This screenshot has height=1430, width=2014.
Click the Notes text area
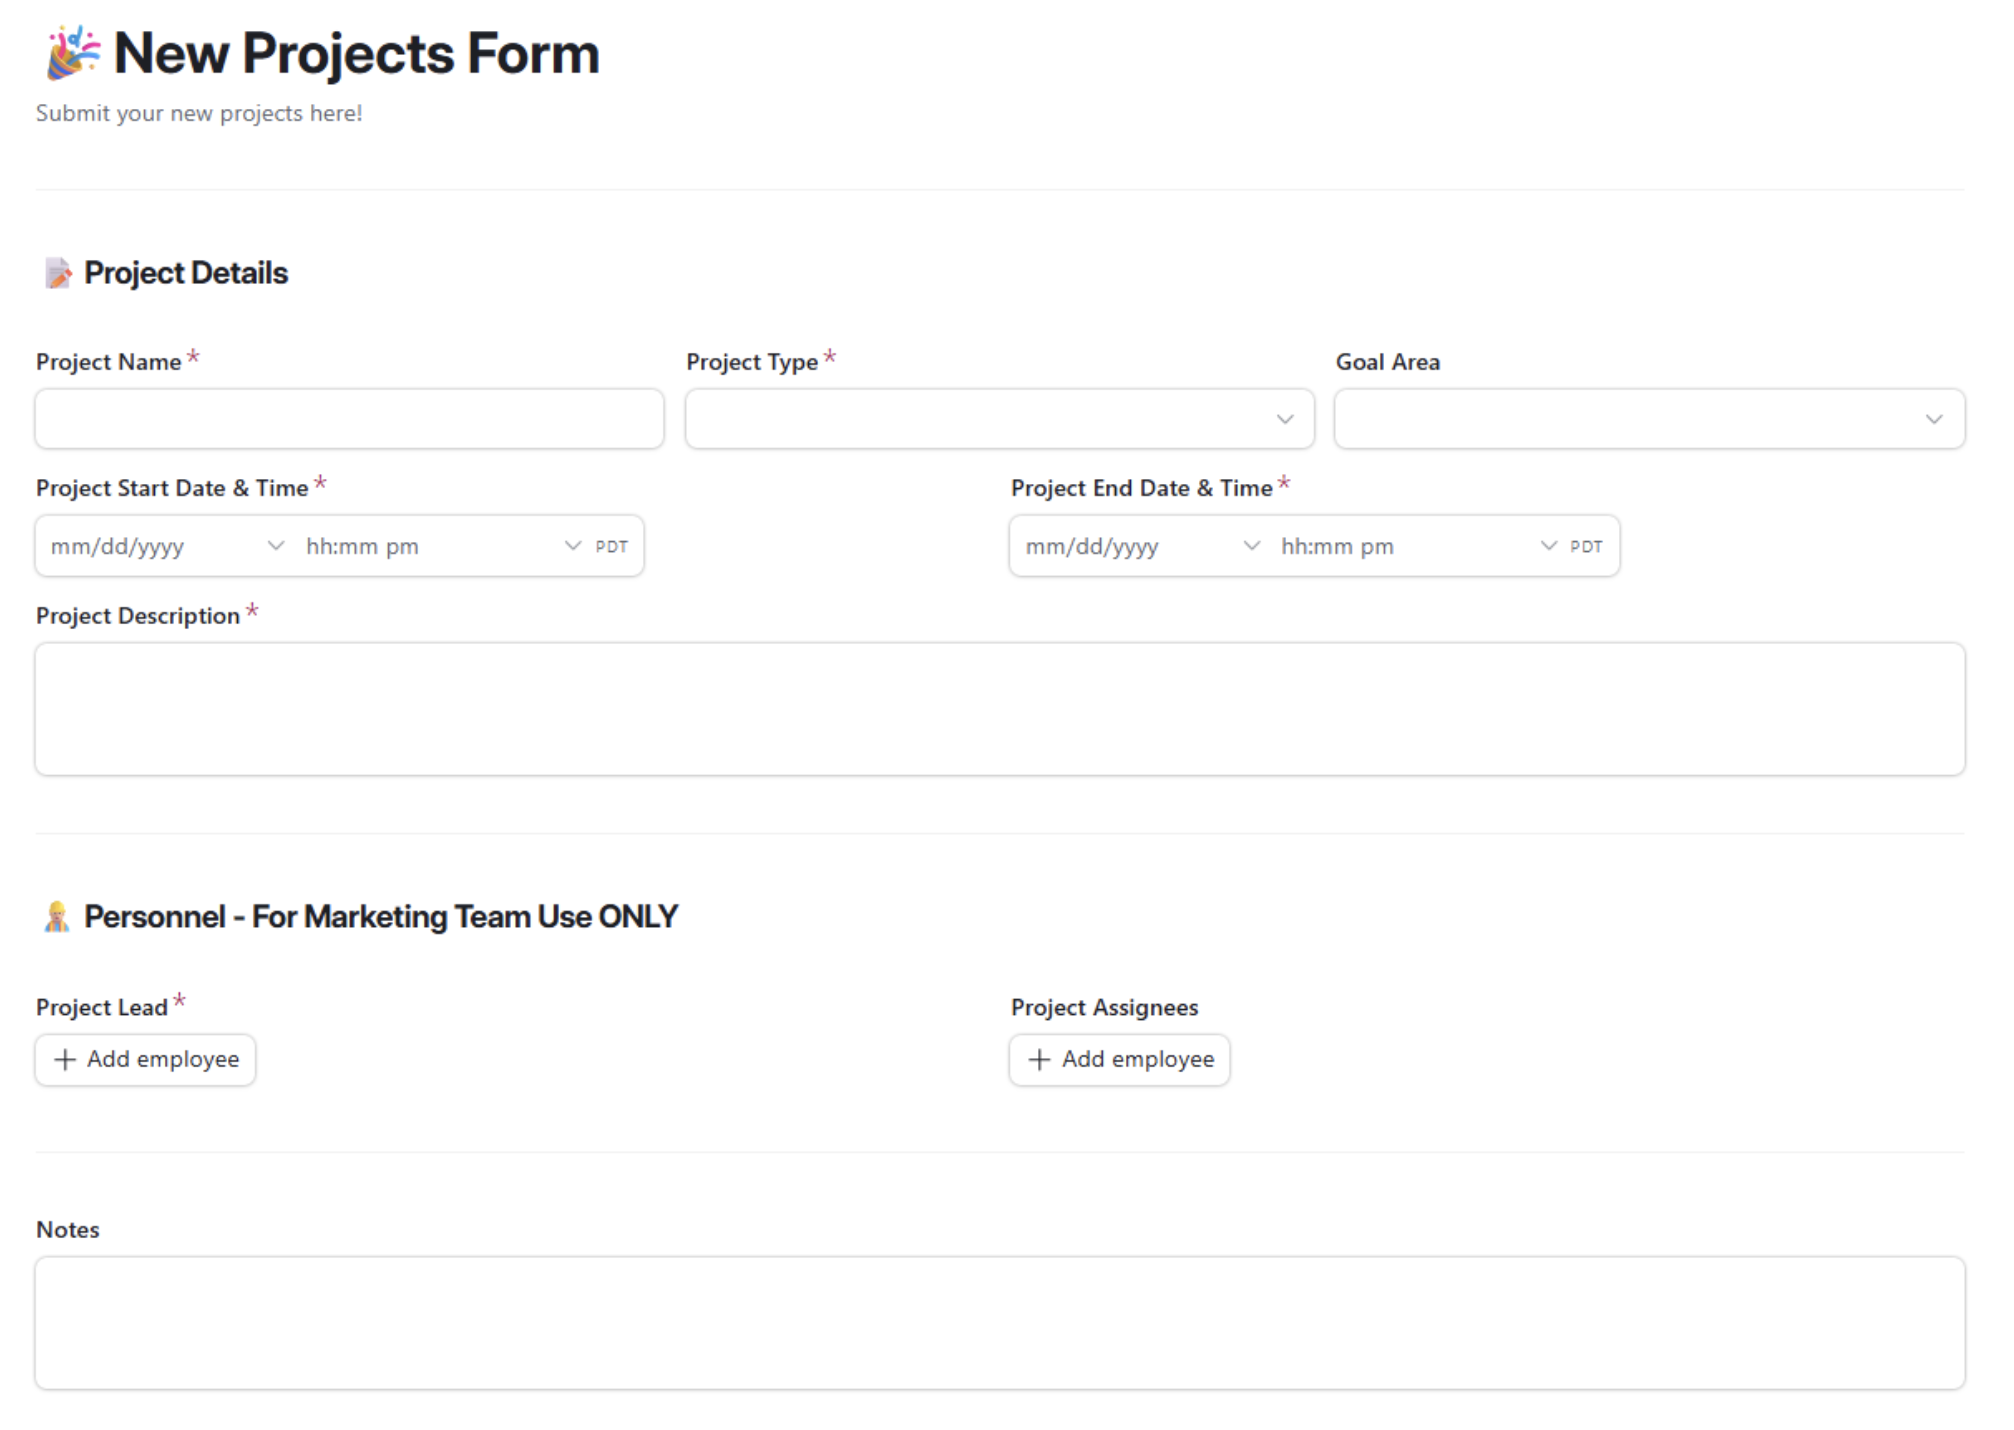tap(998, 1322)
